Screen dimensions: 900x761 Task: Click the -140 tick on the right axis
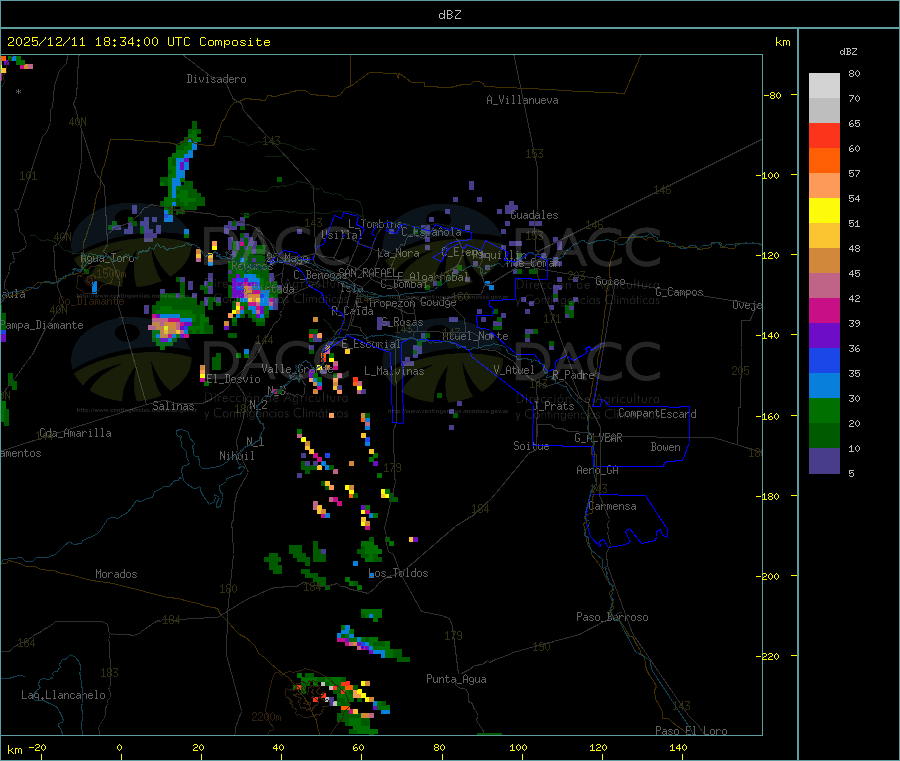click(770, 335)
